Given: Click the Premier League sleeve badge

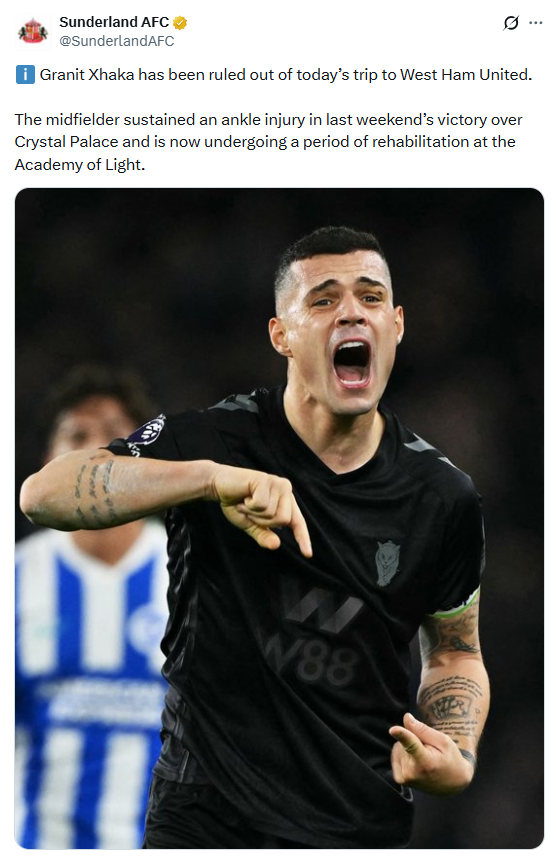Looking at the screenshot, I should (146, 435).
